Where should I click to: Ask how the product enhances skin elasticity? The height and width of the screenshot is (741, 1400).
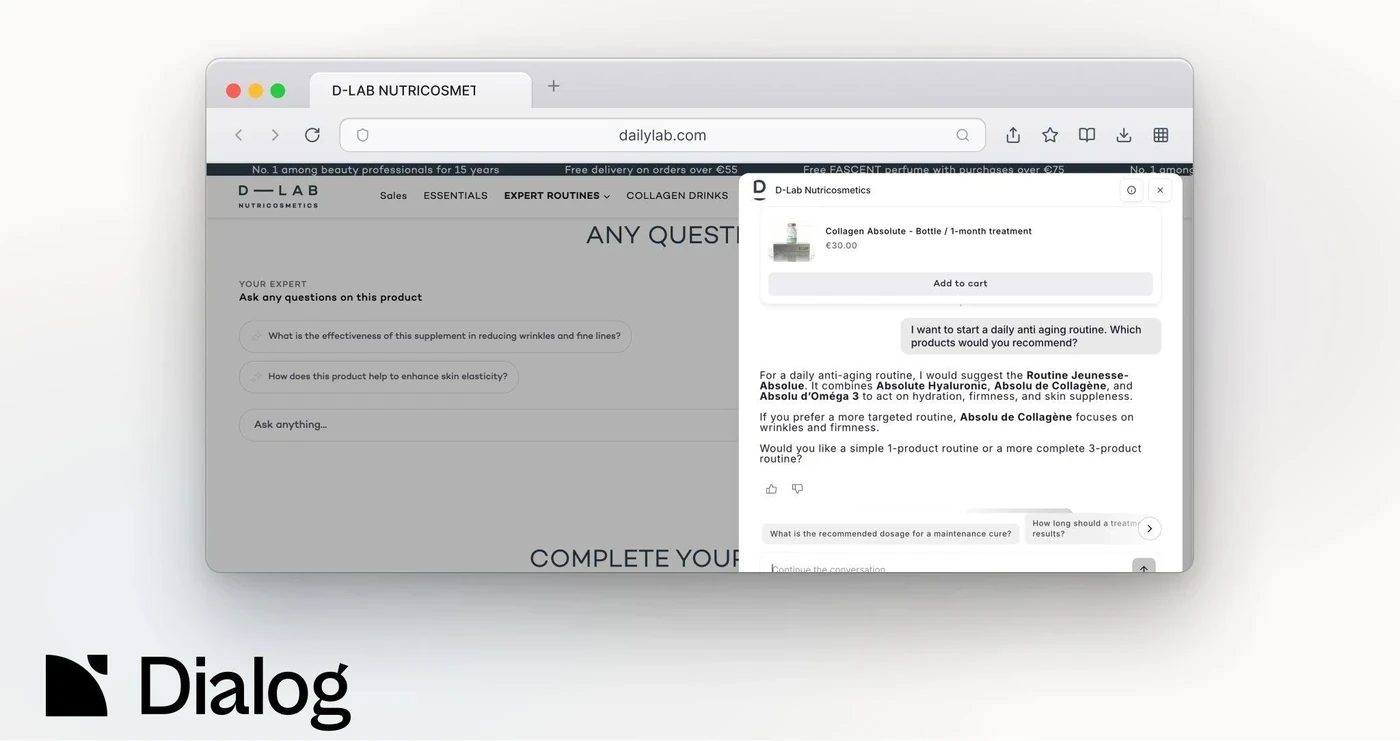pyautogui.click(x=379, y=377)
